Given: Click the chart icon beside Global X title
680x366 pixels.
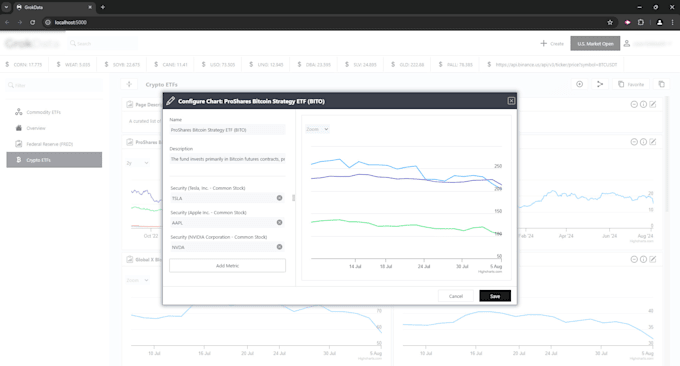Looking at the screenshot, I should click(x=129, y=259).
